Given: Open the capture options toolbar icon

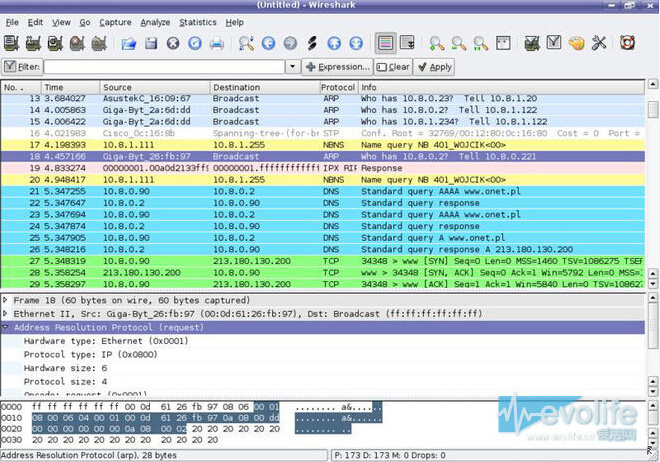Looking at the screenshot, I should tap(33, 43).
